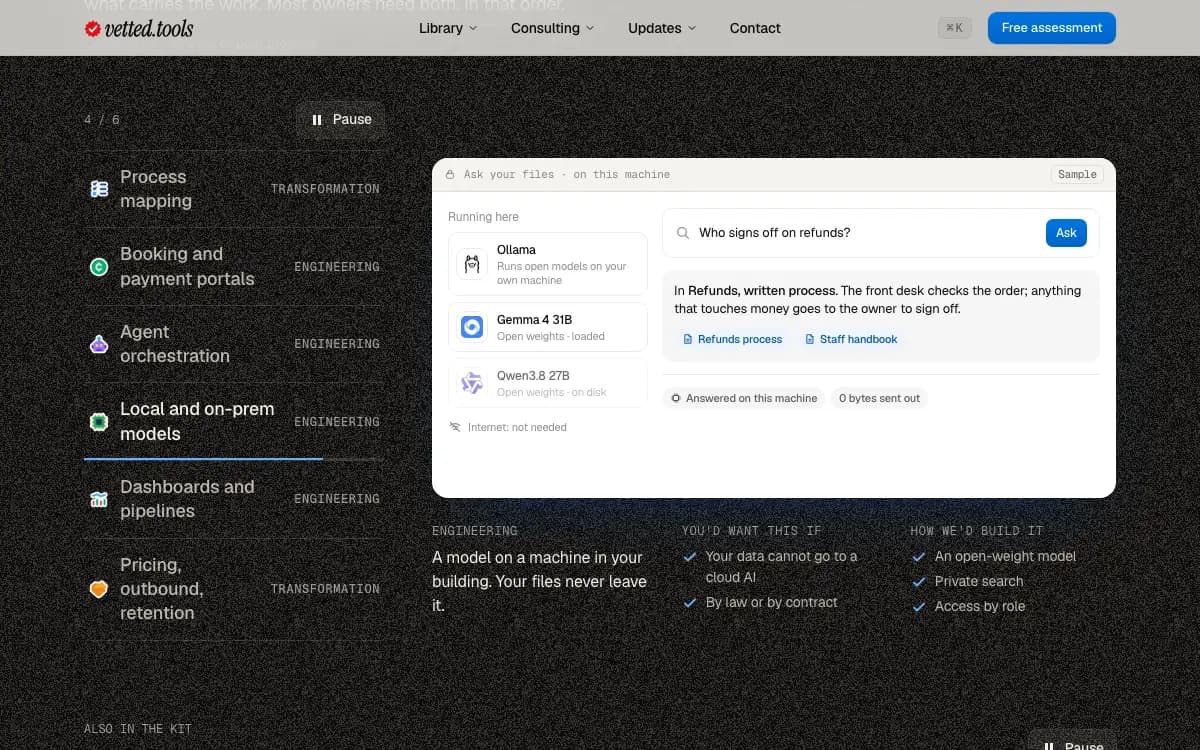Screen dimensions: 1200x750
Task: Click checkmark beside Private search
Action: 919,582
